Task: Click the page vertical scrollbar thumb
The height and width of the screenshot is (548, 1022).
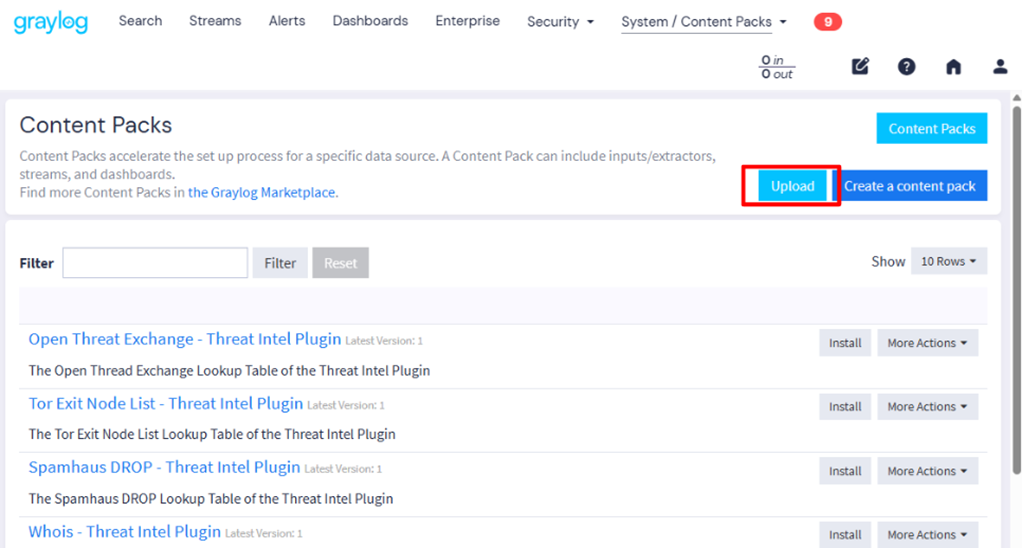Action: [x=1016, y=290]
